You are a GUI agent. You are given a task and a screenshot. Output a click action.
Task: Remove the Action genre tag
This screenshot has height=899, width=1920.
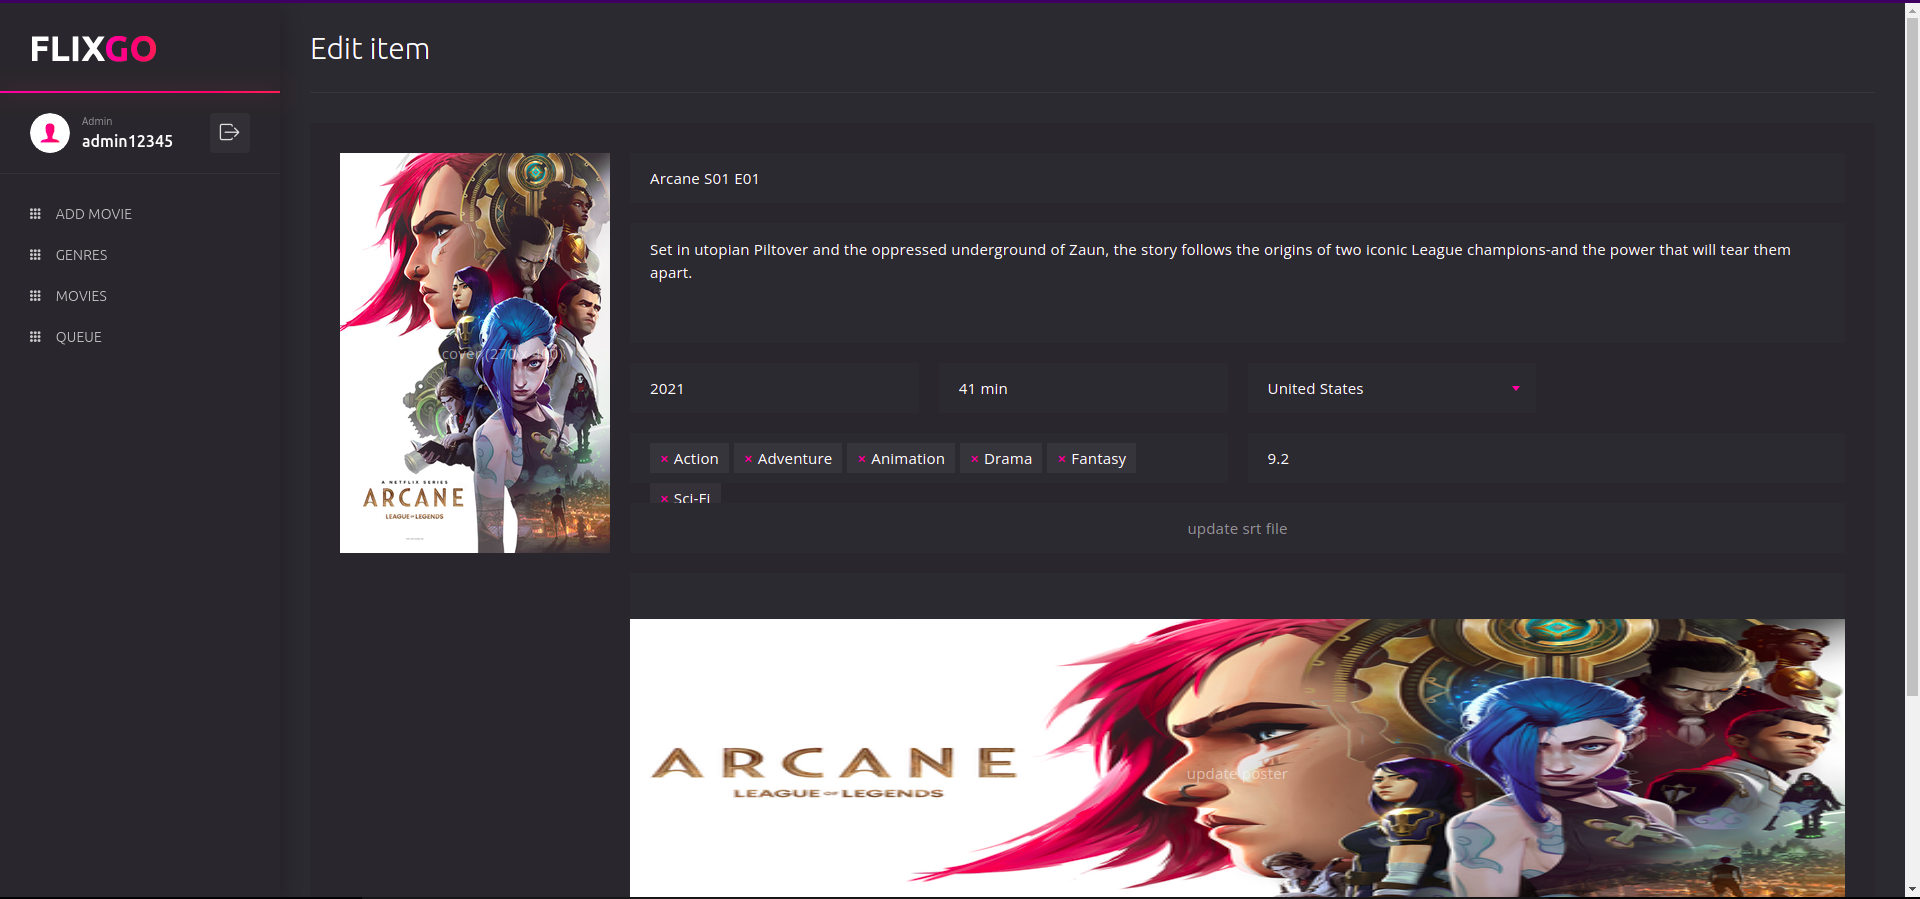664,459
